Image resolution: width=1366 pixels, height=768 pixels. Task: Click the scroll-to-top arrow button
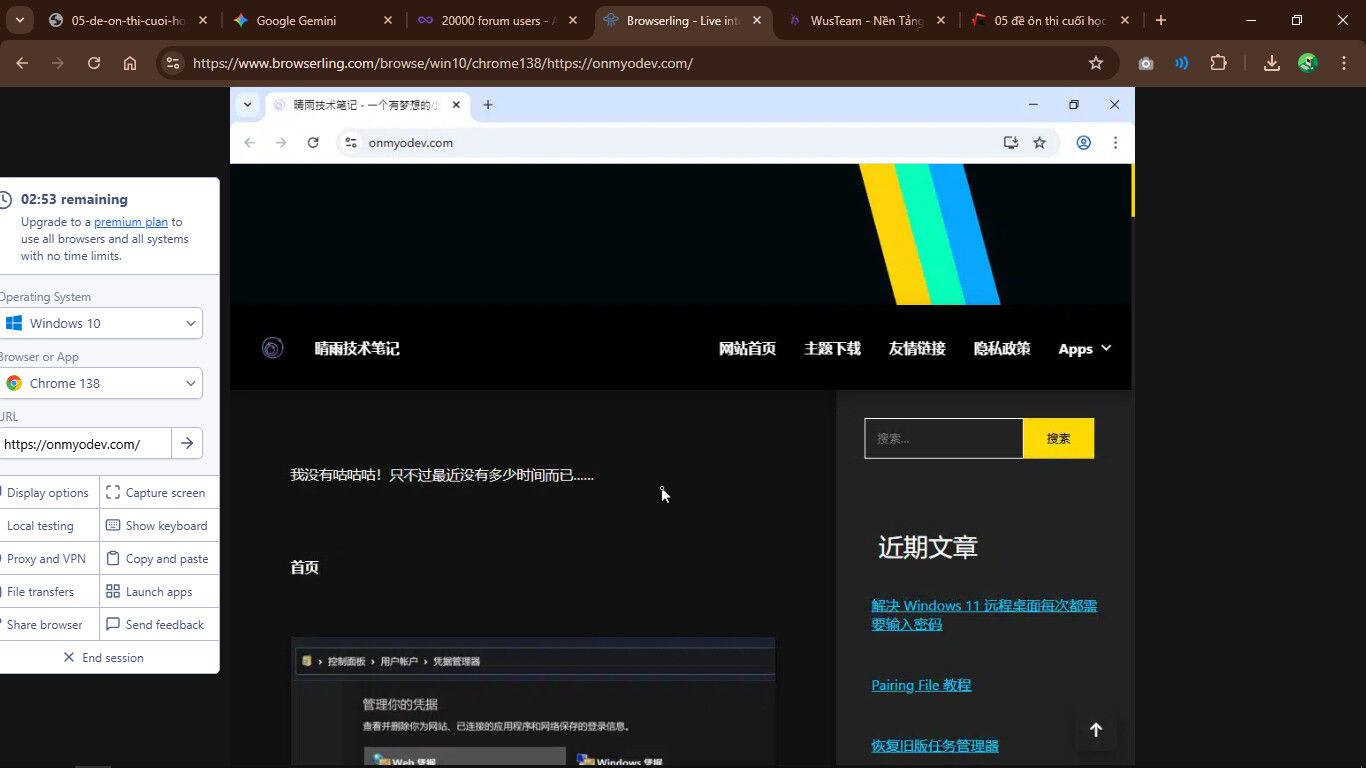tap(1095, 730)
